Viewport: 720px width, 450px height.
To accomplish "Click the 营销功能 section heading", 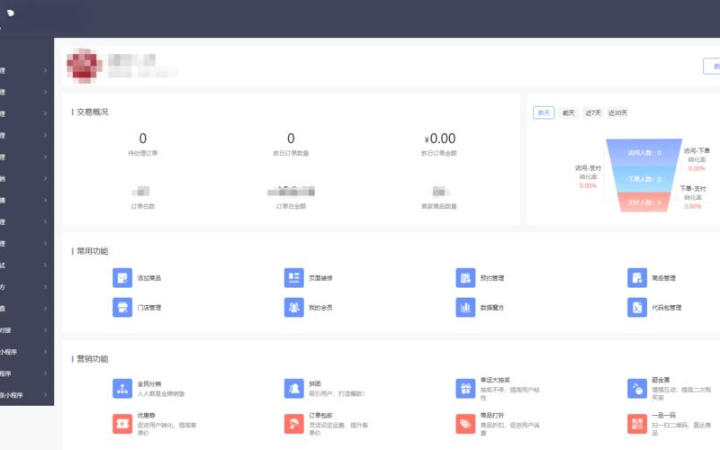I will point(92,359).
